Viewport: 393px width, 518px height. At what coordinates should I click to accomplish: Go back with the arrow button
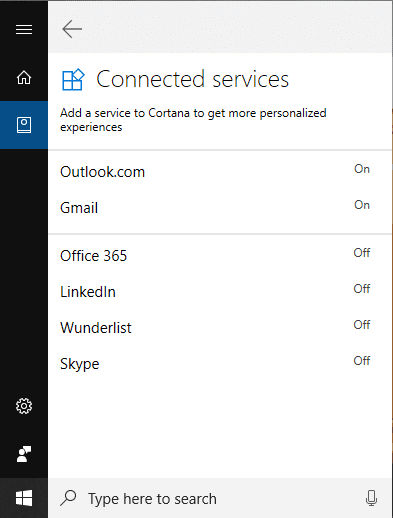pyautogui.click(x=72, y=29)
